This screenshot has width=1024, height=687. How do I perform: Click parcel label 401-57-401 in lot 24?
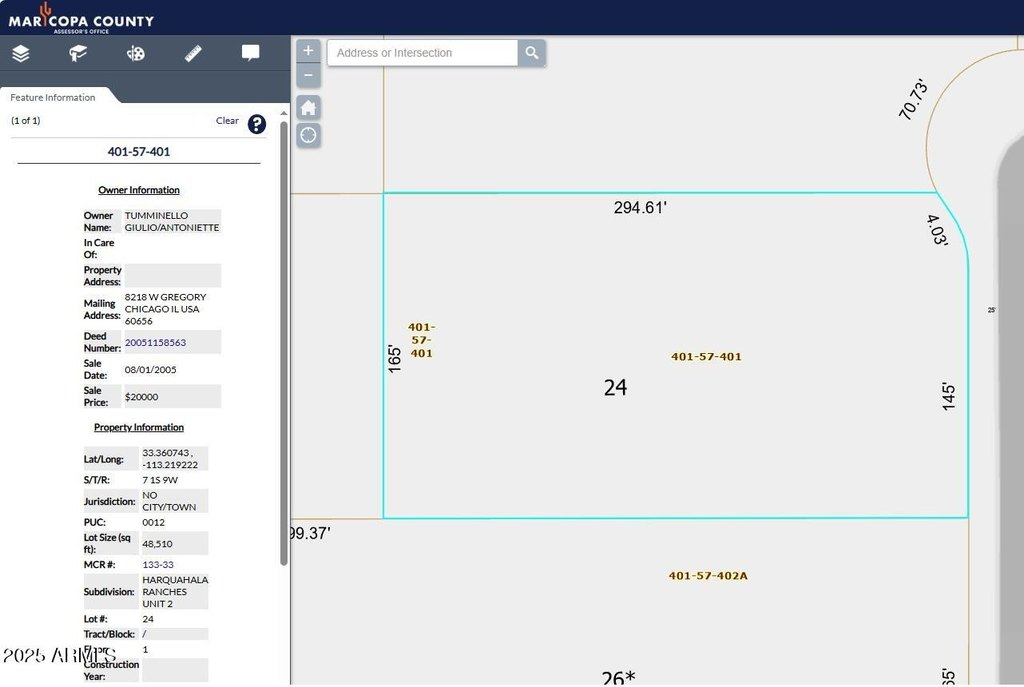706,357
